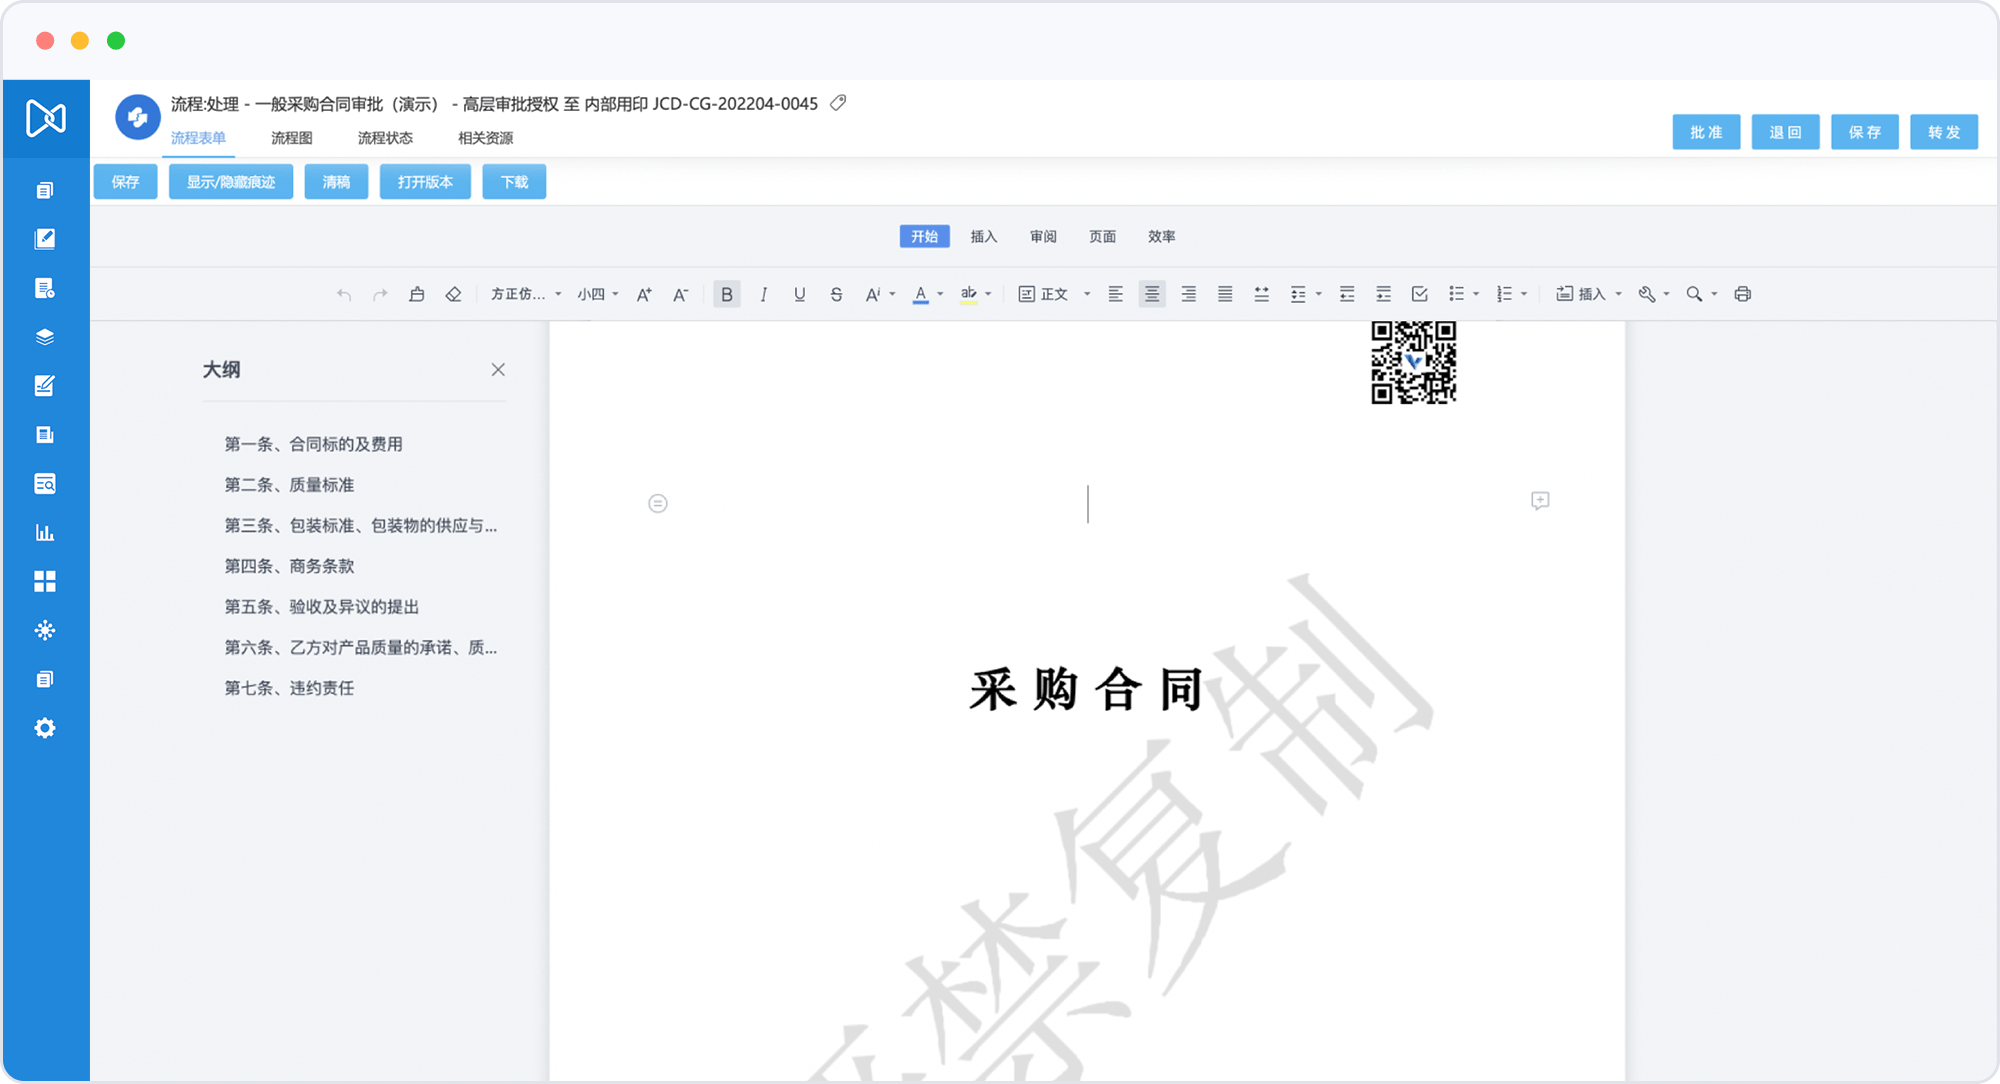
Task: Open the 流程图 tab
Action: [291, 138]
